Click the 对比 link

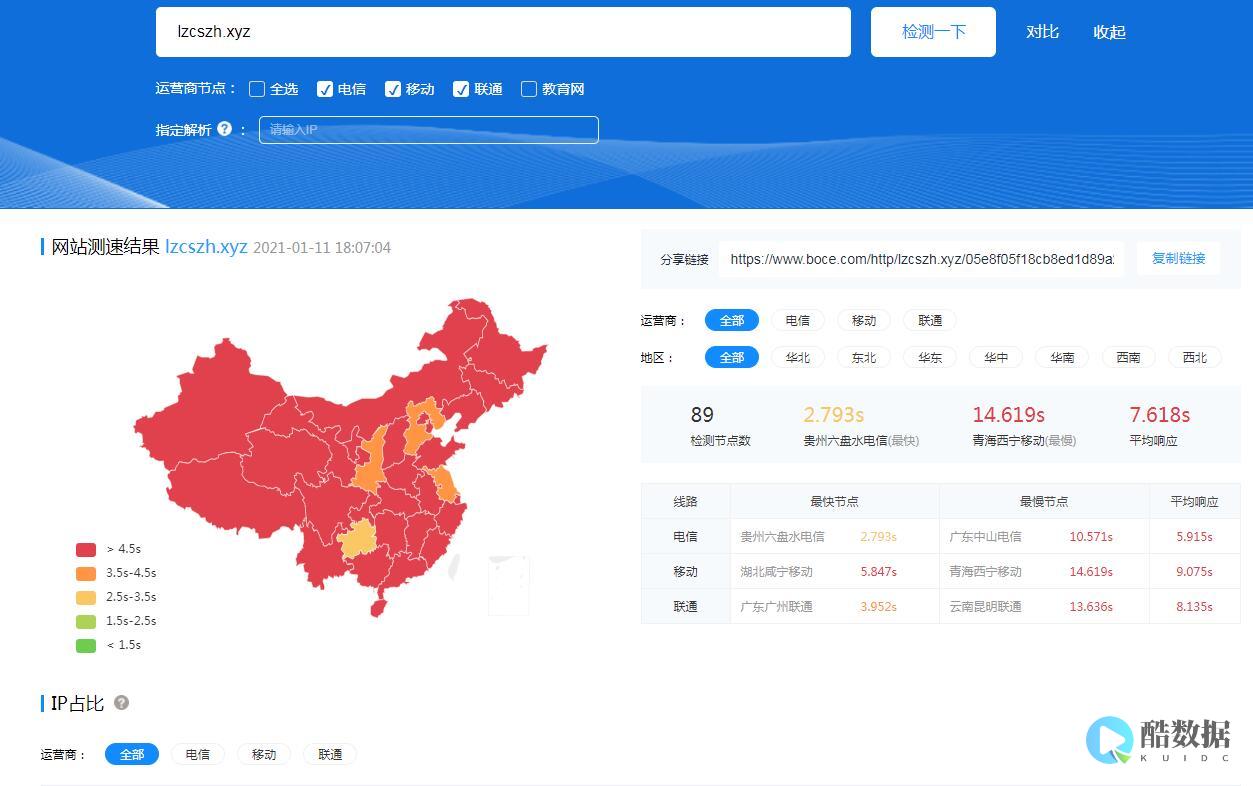tap(1042, 32)
